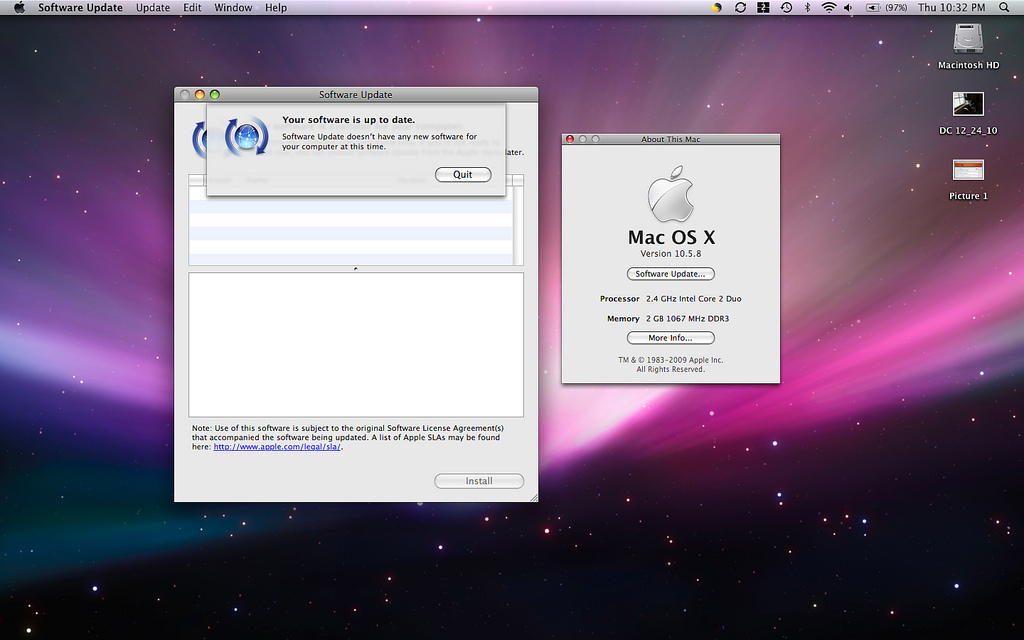Minimize the Software Update window with yellow button
Image resolution: width=1024 pixels, height=640 pixels.
coord(200,95)
